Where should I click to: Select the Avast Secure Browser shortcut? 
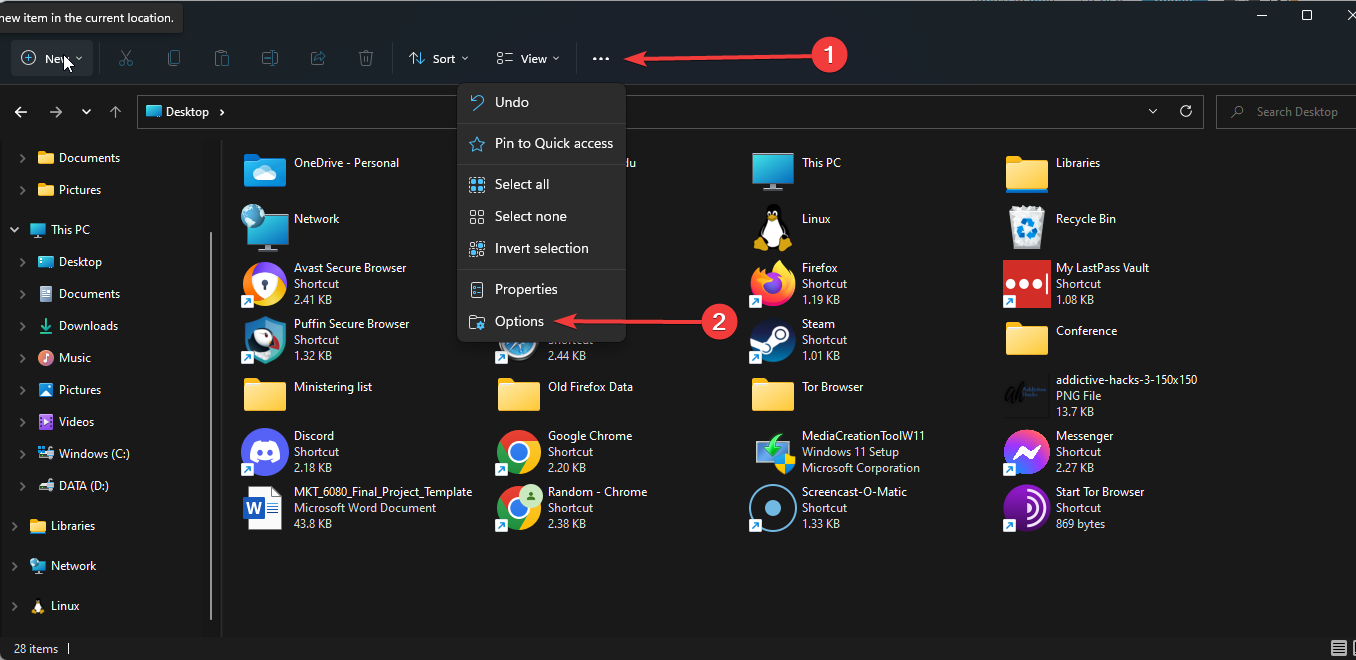click(325, 284)
